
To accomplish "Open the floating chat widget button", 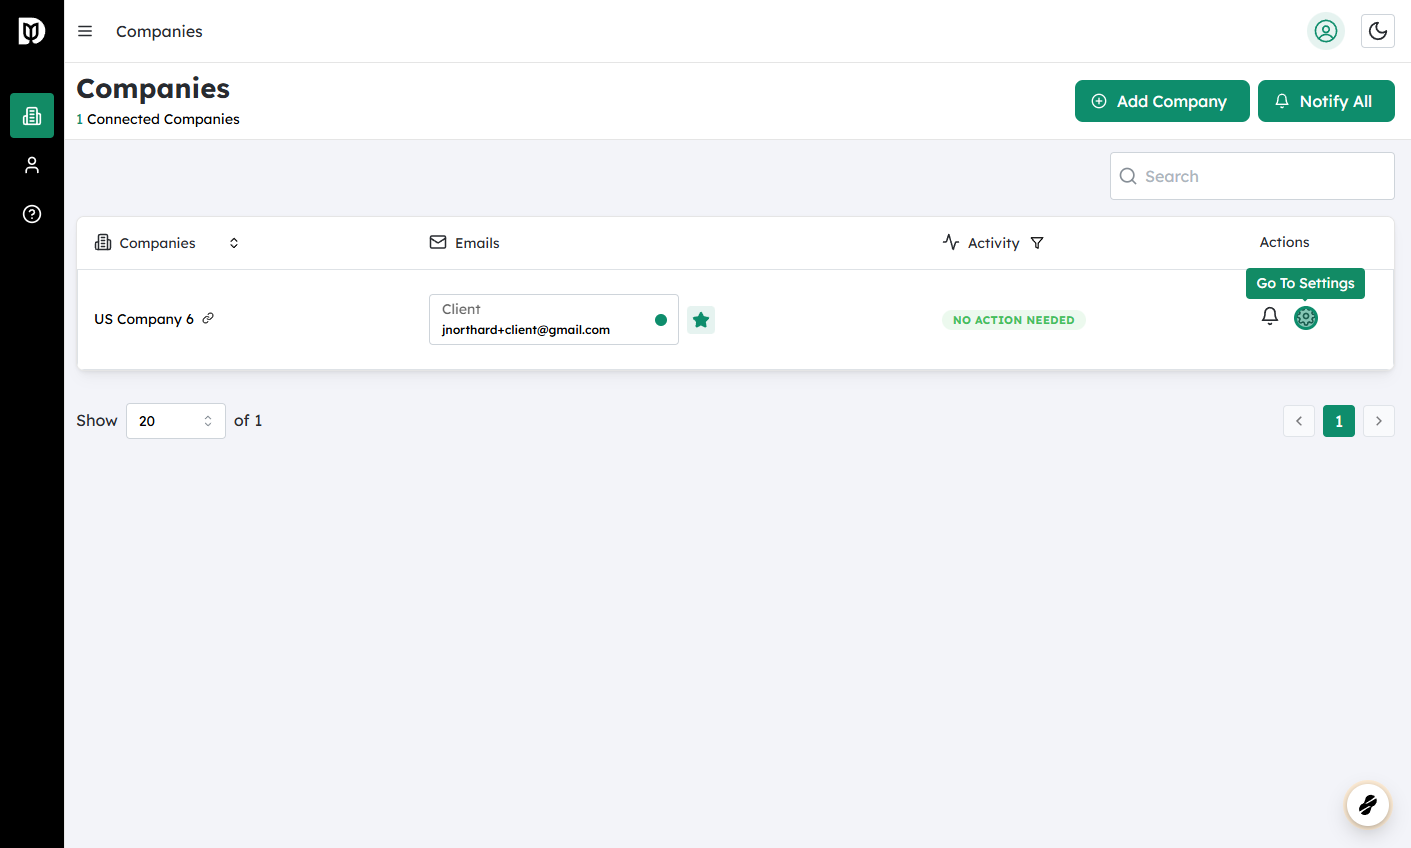I will coord(1367,804).
